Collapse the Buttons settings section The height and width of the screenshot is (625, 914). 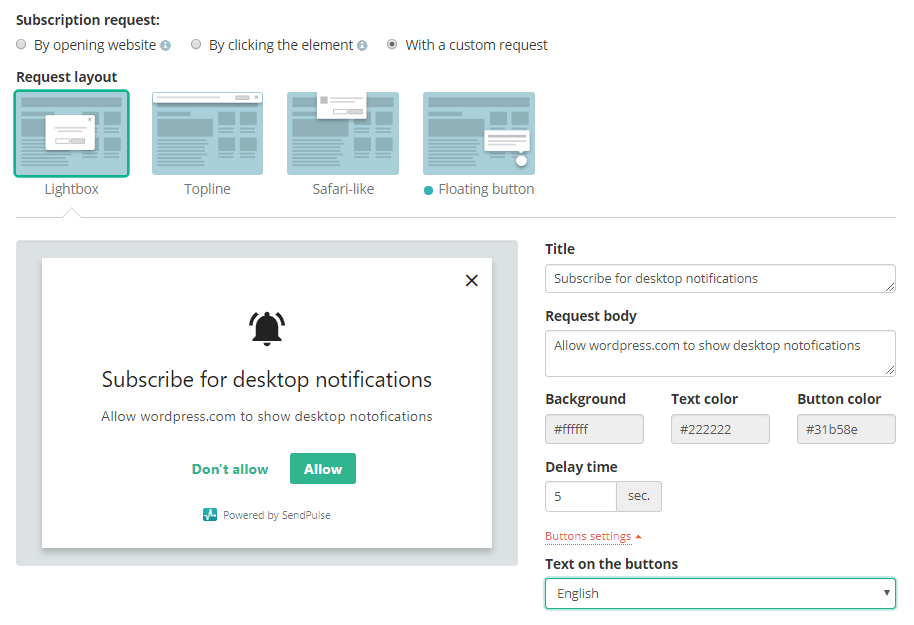593,536
